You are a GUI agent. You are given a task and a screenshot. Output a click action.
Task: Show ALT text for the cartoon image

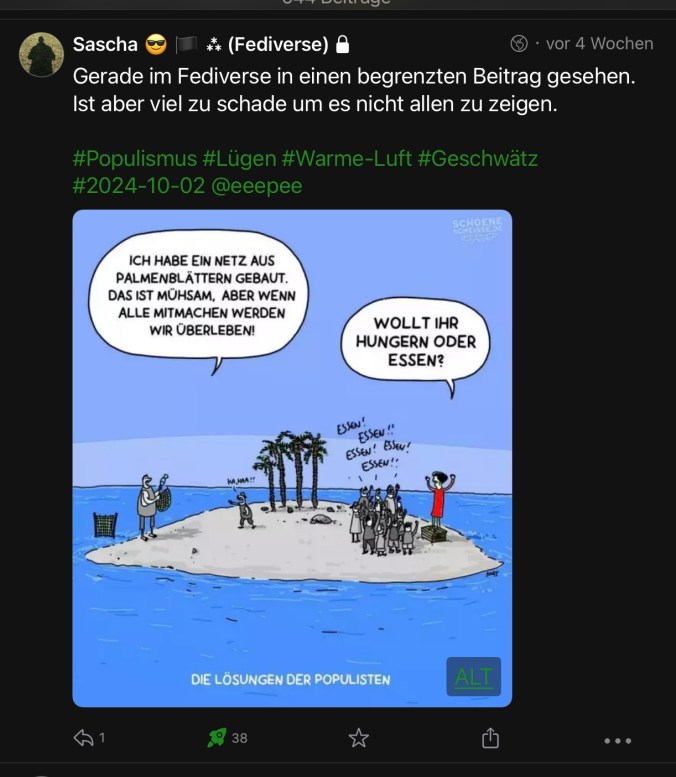pos(474,676)
